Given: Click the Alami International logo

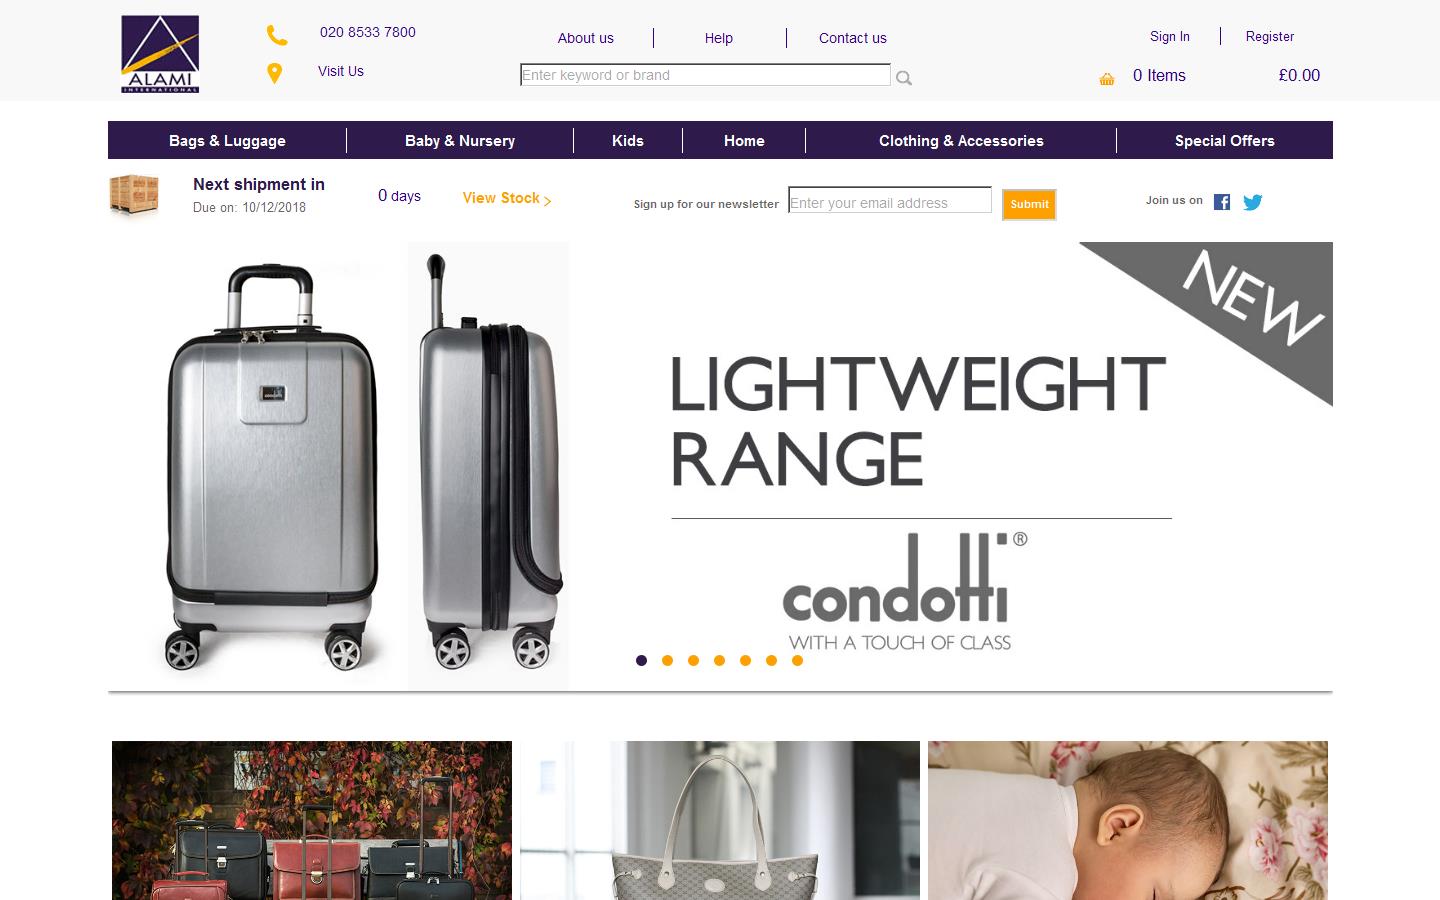Looking at the screenshot, I should pyautogui.click(x=160, y=54).
